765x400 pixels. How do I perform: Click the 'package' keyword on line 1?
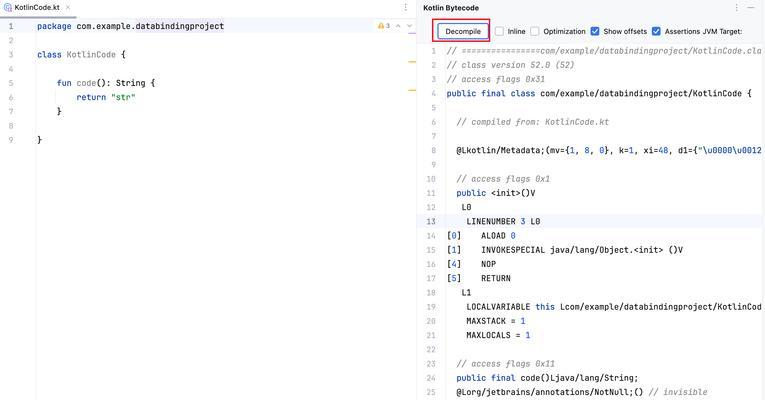point(54,26)
